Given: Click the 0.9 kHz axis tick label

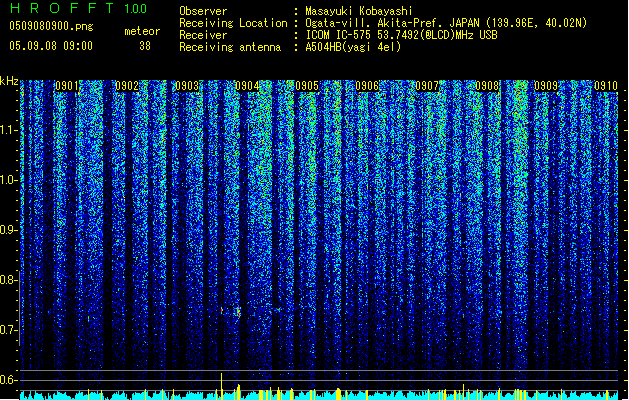Looking at the screenshot, I should point(8,230).
